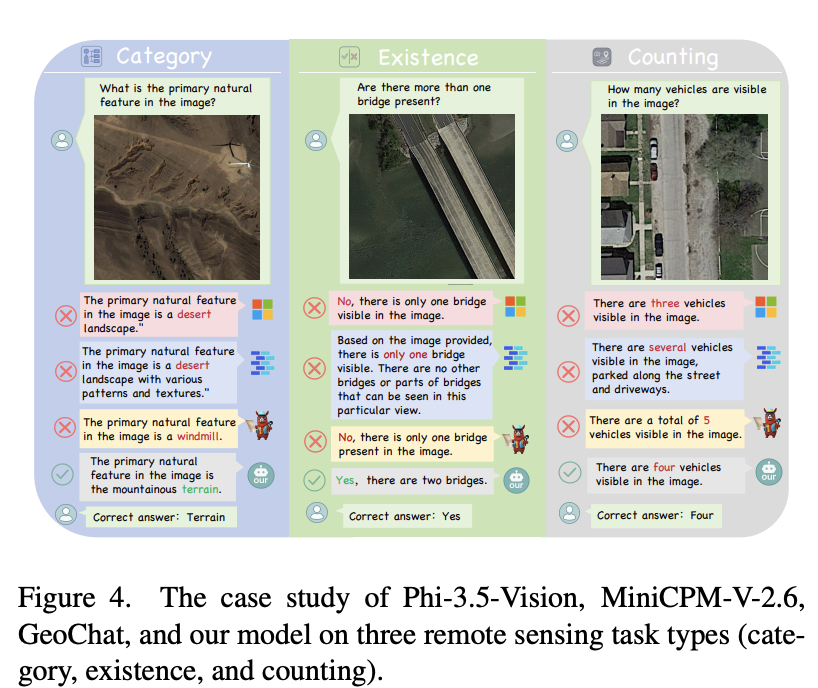The width and height of the screenshot is (818, 688).
Task: Click the green checkmark beside 'four vehicles' answer
Action: (x=570, y=473)
